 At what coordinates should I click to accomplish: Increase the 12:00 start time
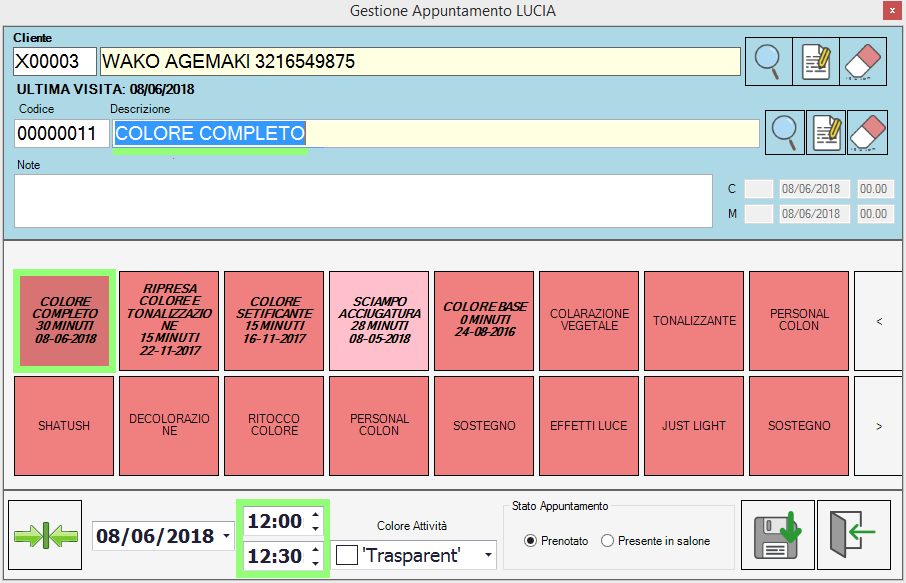[316, 515]
